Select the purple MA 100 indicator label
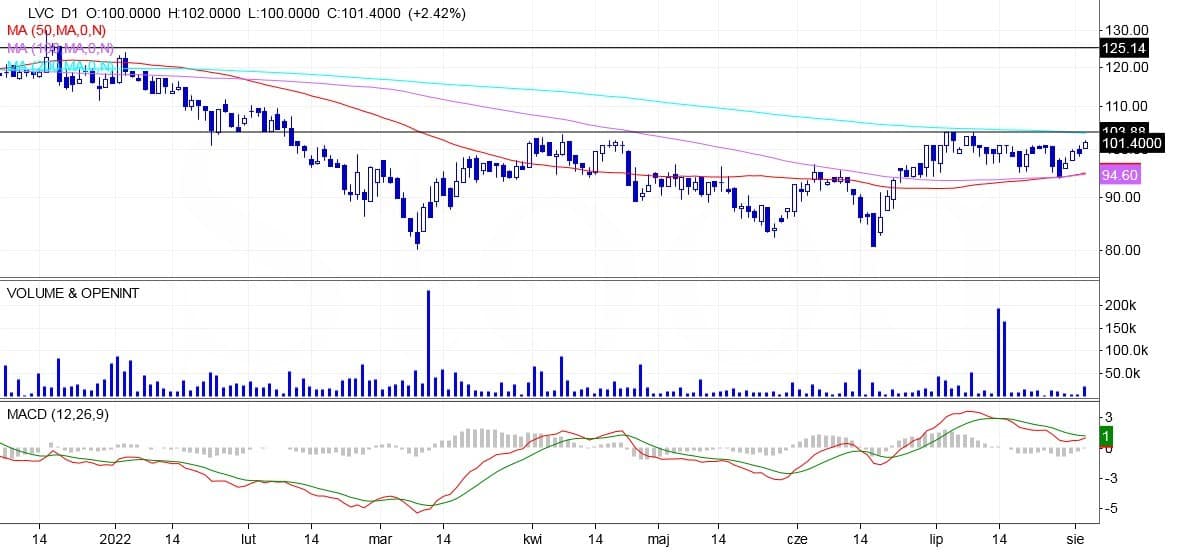The image size is (1184, 553). [59, 48]
